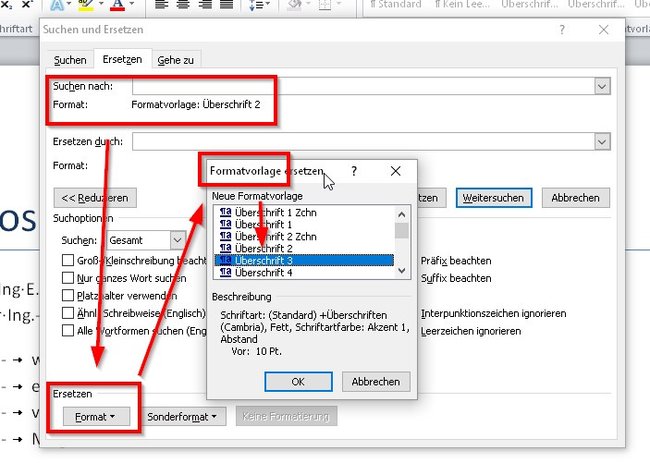The image size is (650, 463).
Task: Click the Keine Formatierung button
Action: pos(286,416)
